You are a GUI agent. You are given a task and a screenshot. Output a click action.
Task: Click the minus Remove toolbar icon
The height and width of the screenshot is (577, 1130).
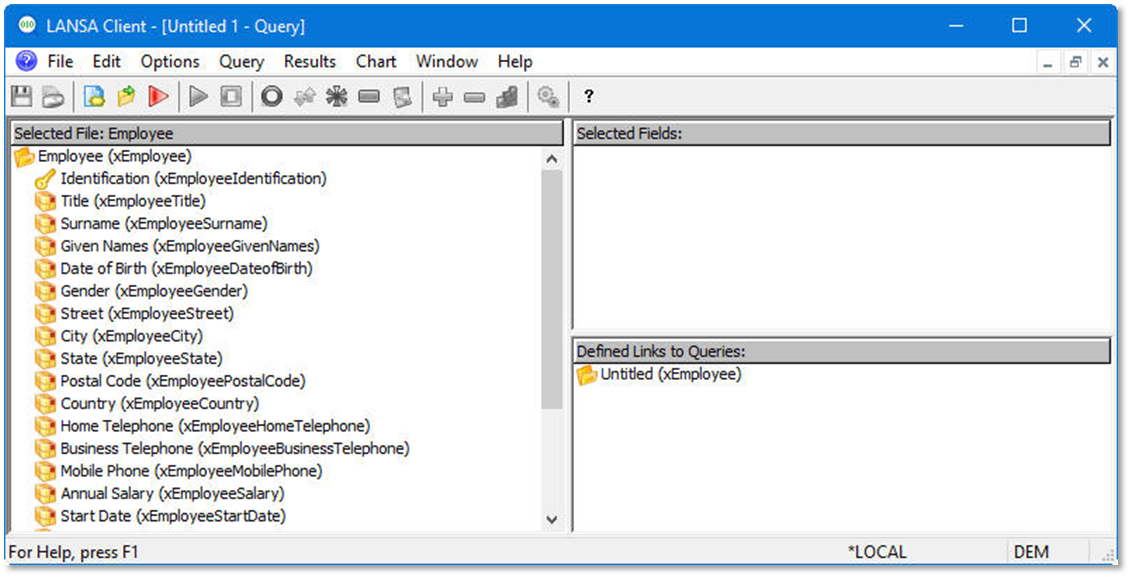click(x=474, y=96)
